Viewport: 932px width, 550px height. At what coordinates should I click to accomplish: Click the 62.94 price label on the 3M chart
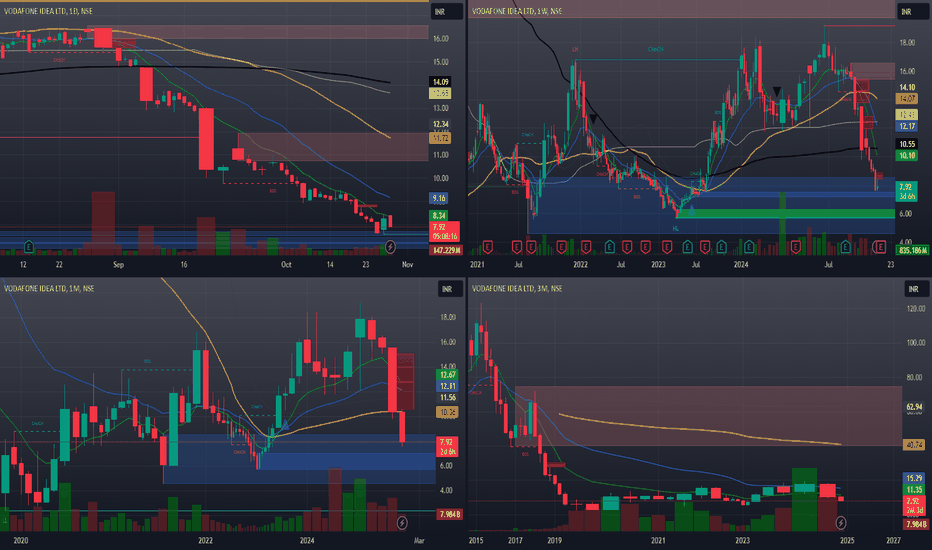click(x=914, y=407)
